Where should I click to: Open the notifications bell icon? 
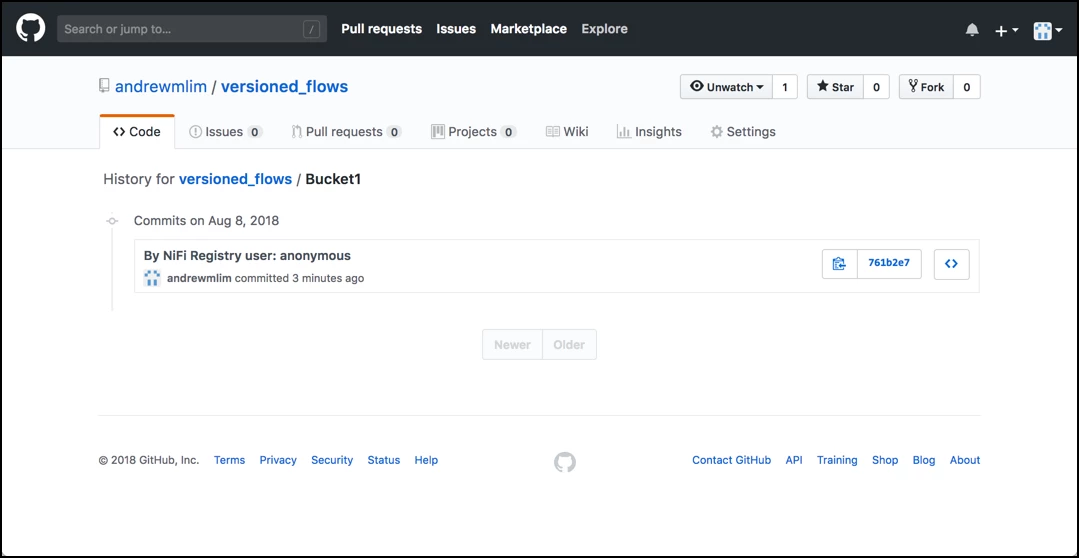[972, 30]
